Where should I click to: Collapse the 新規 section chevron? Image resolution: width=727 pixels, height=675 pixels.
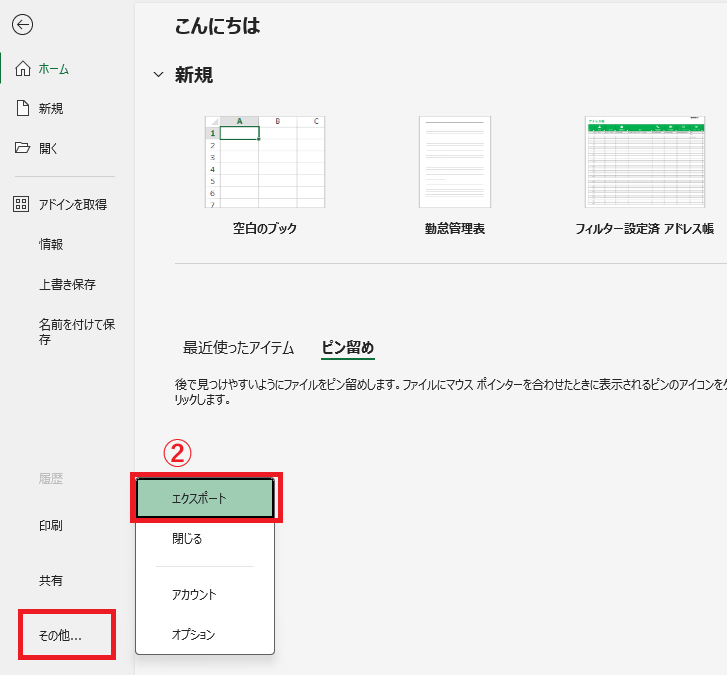(159, 74)
